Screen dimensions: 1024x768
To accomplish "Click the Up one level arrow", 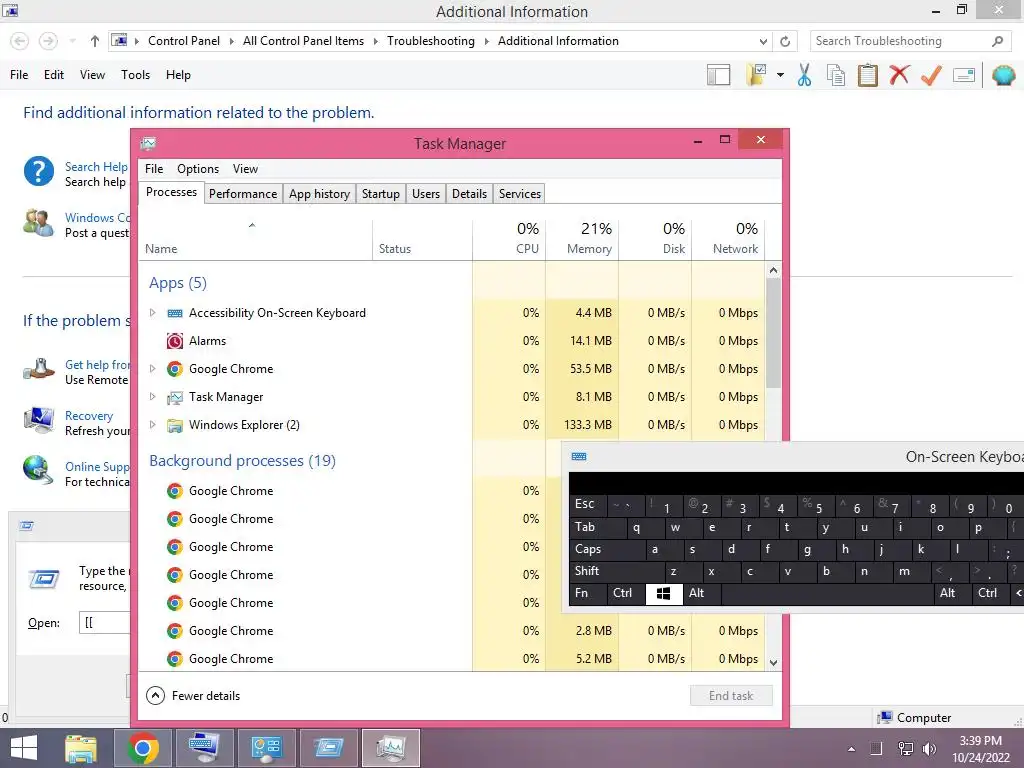I will [x=95, y=41].
